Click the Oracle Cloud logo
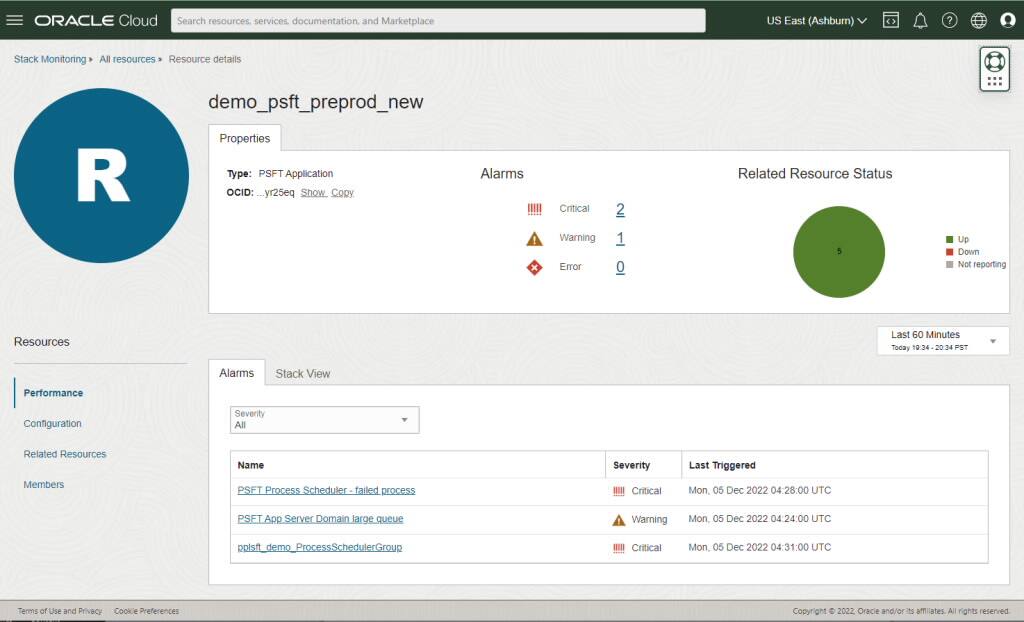 click(96, 19)
